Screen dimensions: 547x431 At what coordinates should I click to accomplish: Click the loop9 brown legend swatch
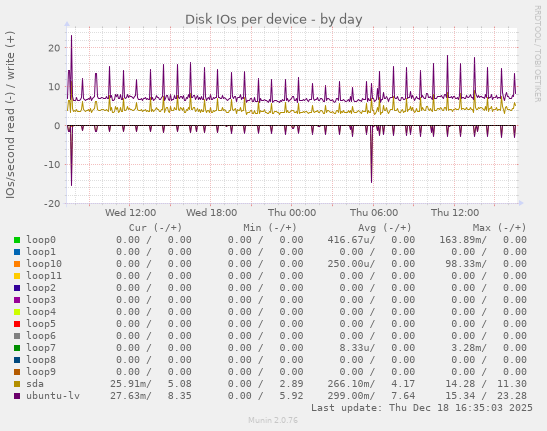point(17,372)
